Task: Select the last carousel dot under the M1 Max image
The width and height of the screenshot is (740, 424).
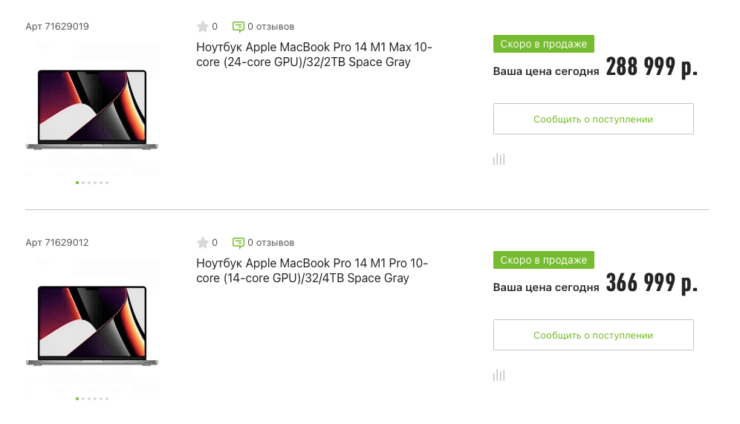Action: click(107, 182)
